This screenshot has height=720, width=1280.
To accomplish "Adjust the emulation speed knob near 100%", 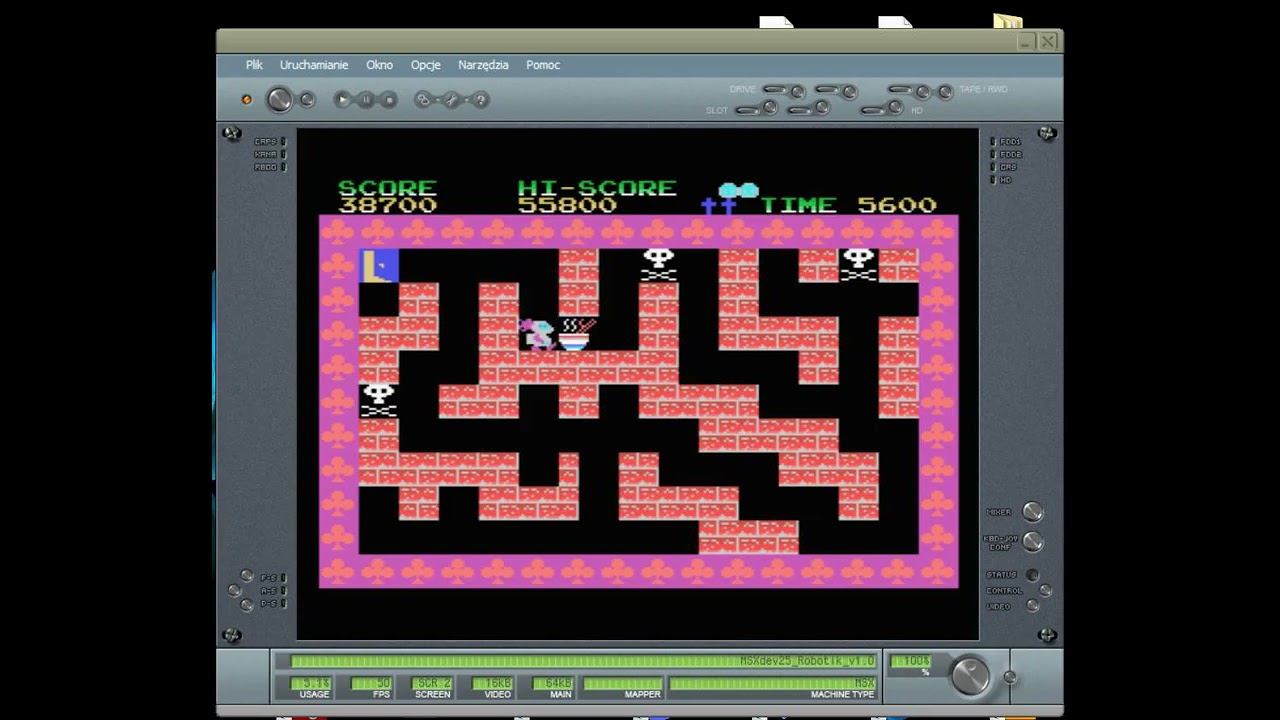I will pos(969,676).
